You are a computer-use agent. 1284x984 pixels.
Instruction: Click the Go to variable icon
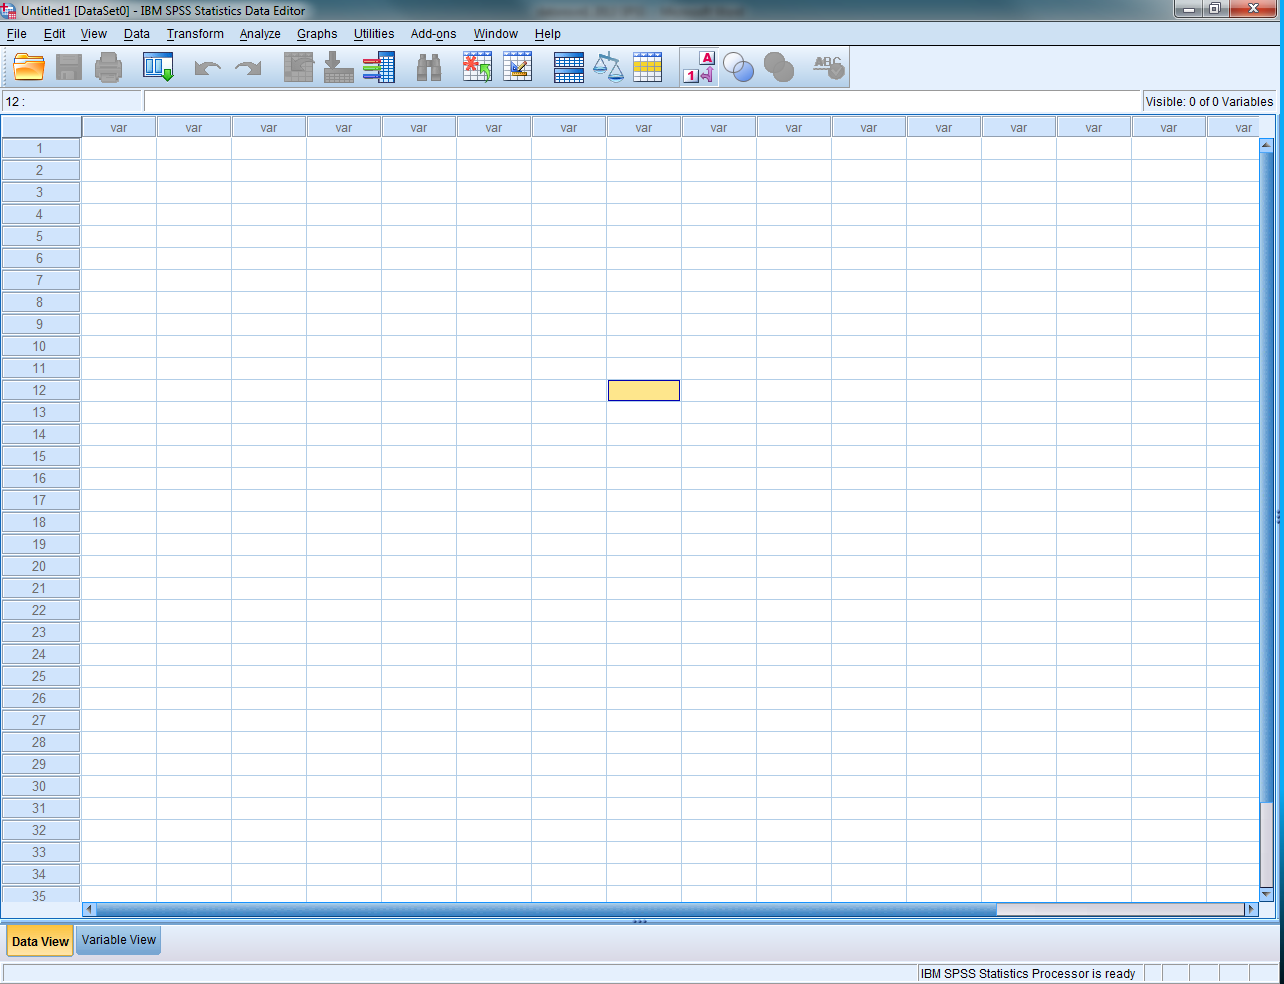point(338,68)
